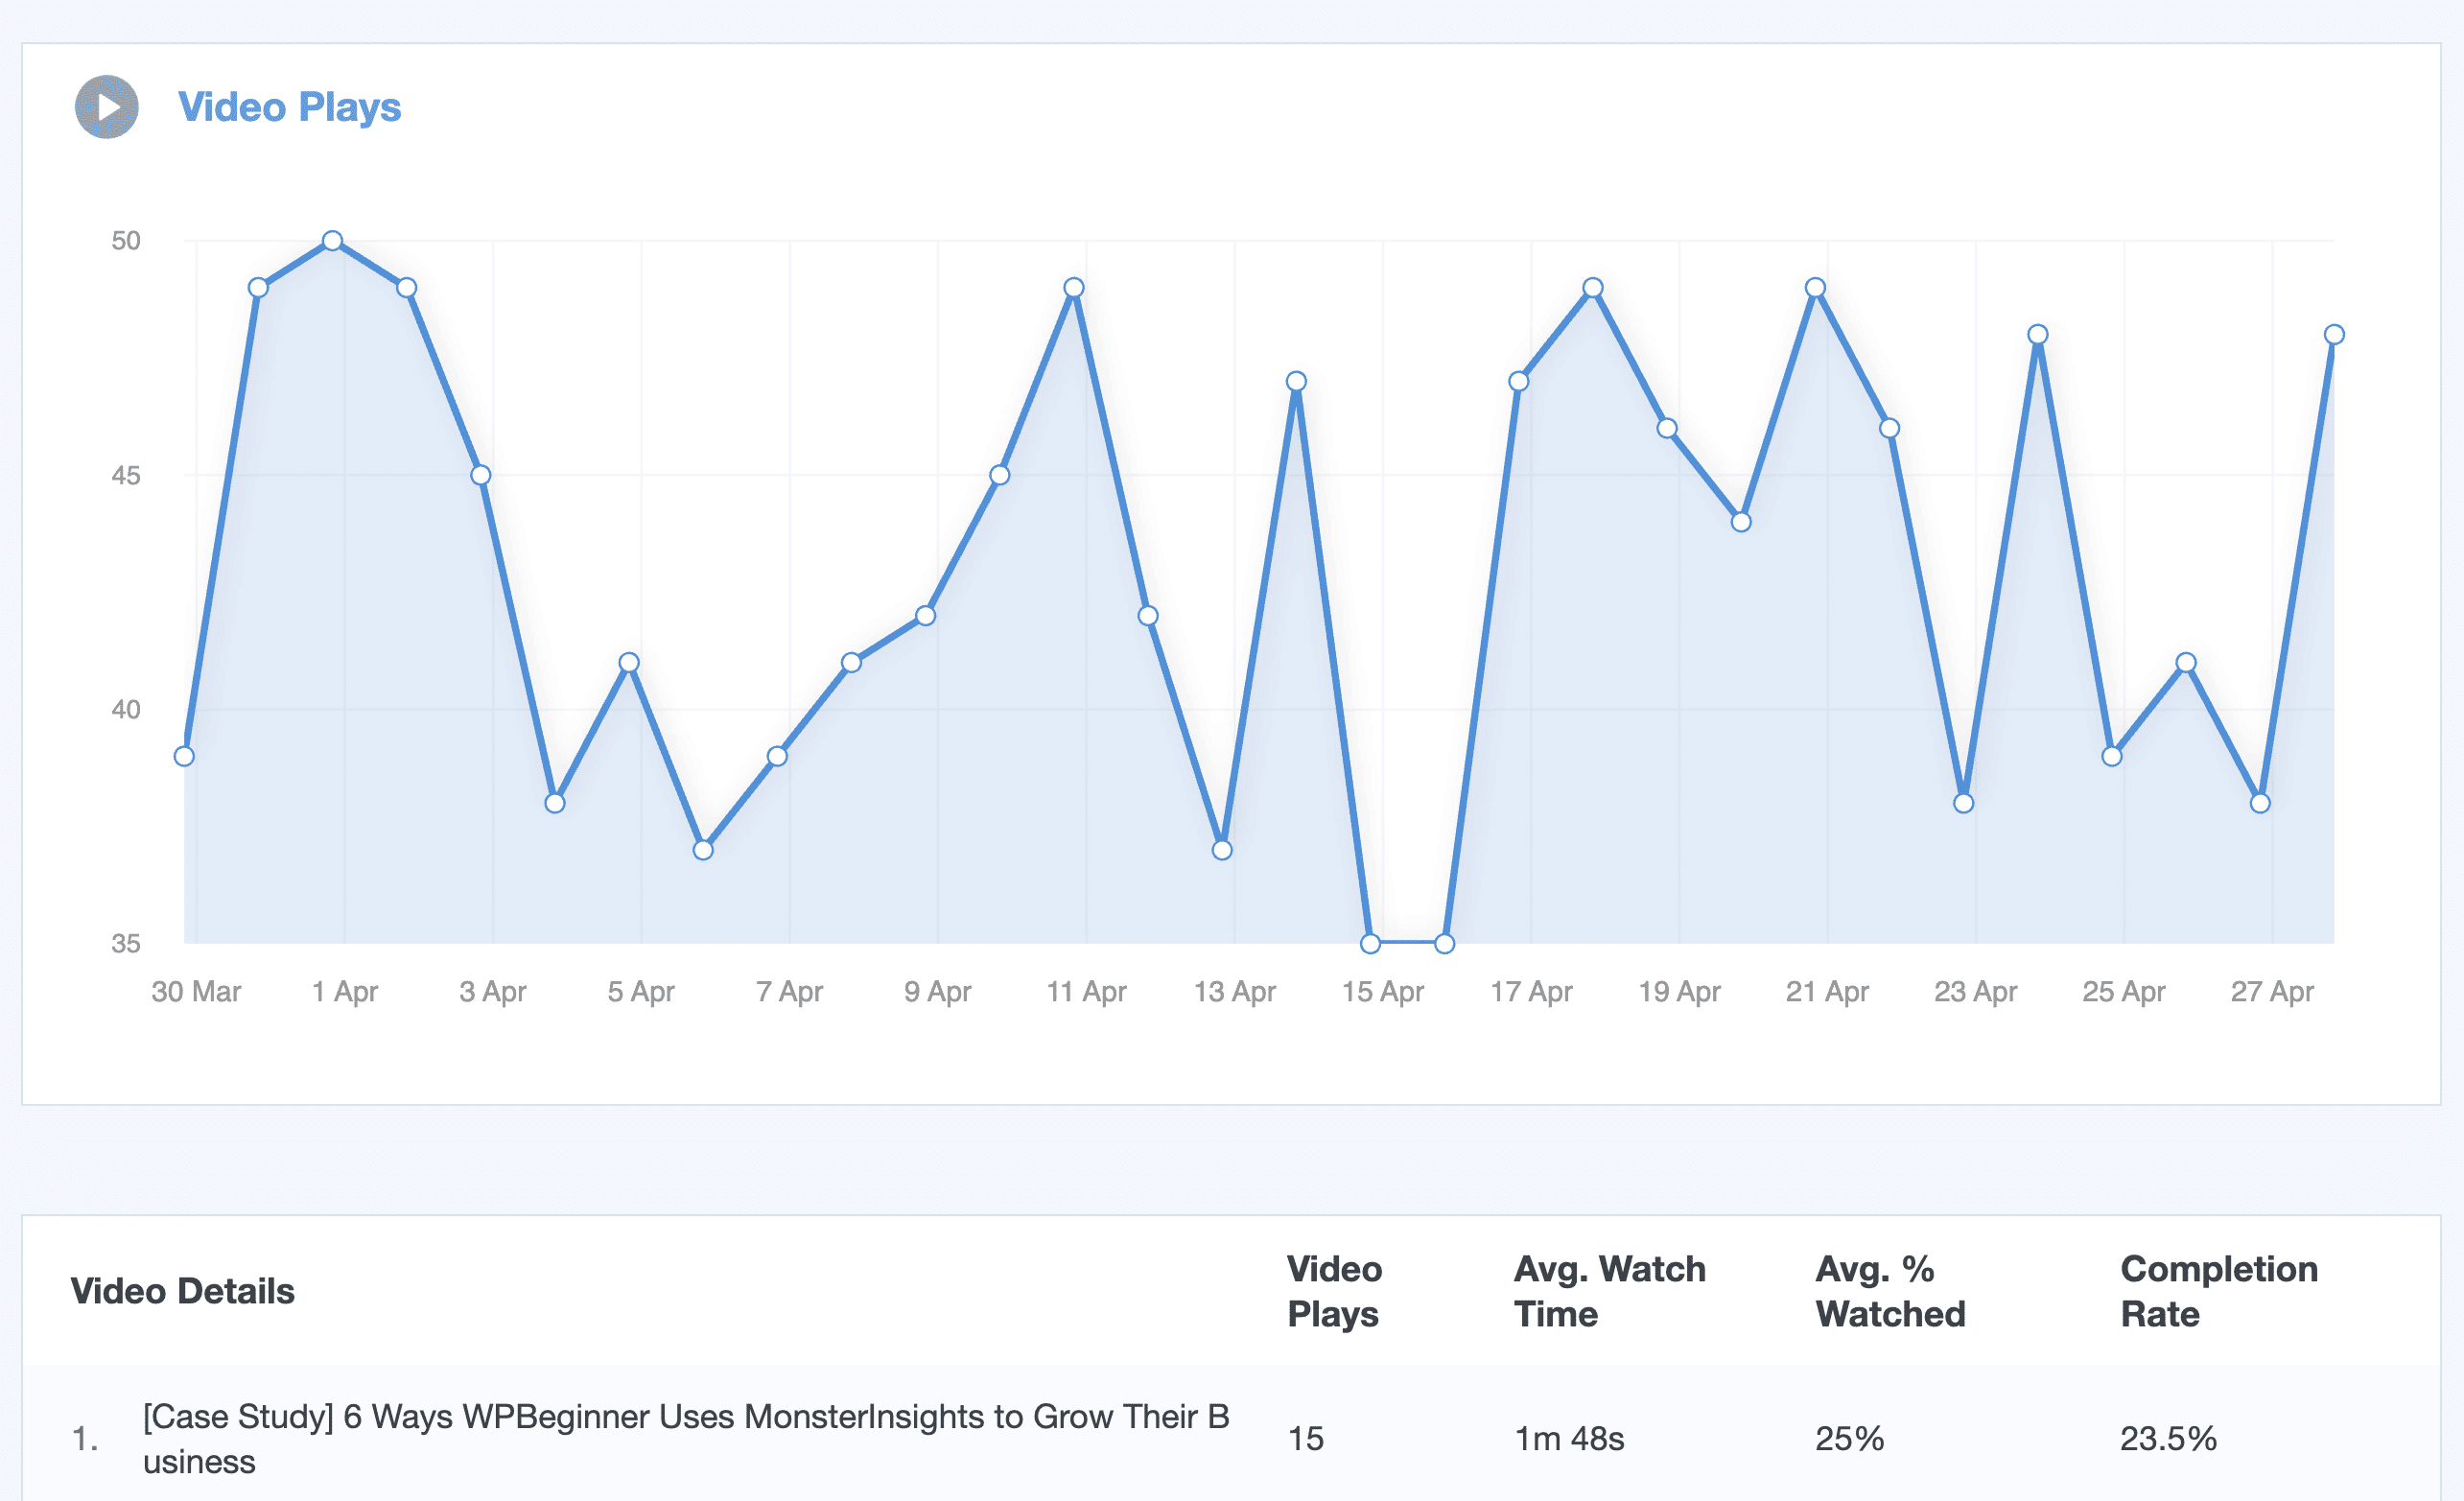
Task: Click the 17 Apr x-axis label
Action: [x=1530, y=991]
